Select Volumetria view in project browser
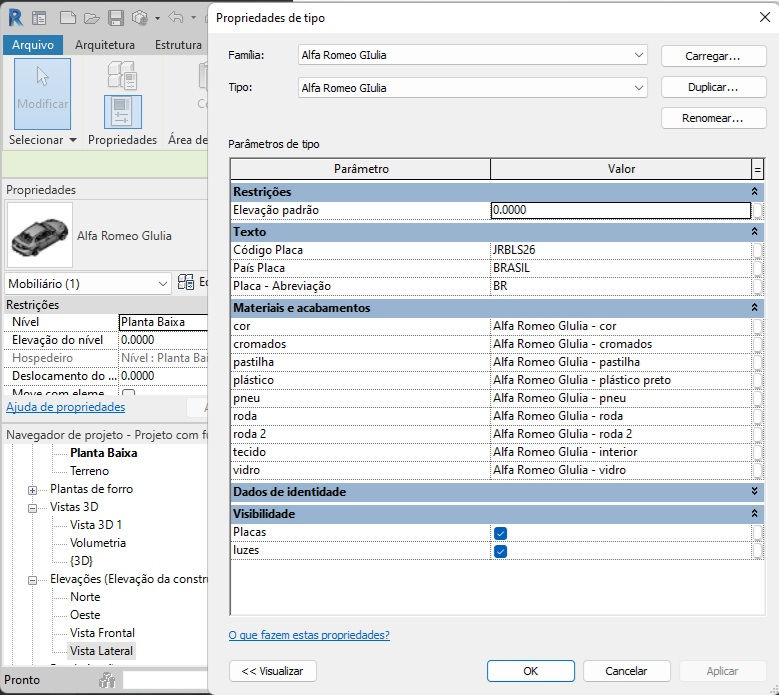Image resolution: width=779 pixels, height=695 pixels. tap(97, 543)
